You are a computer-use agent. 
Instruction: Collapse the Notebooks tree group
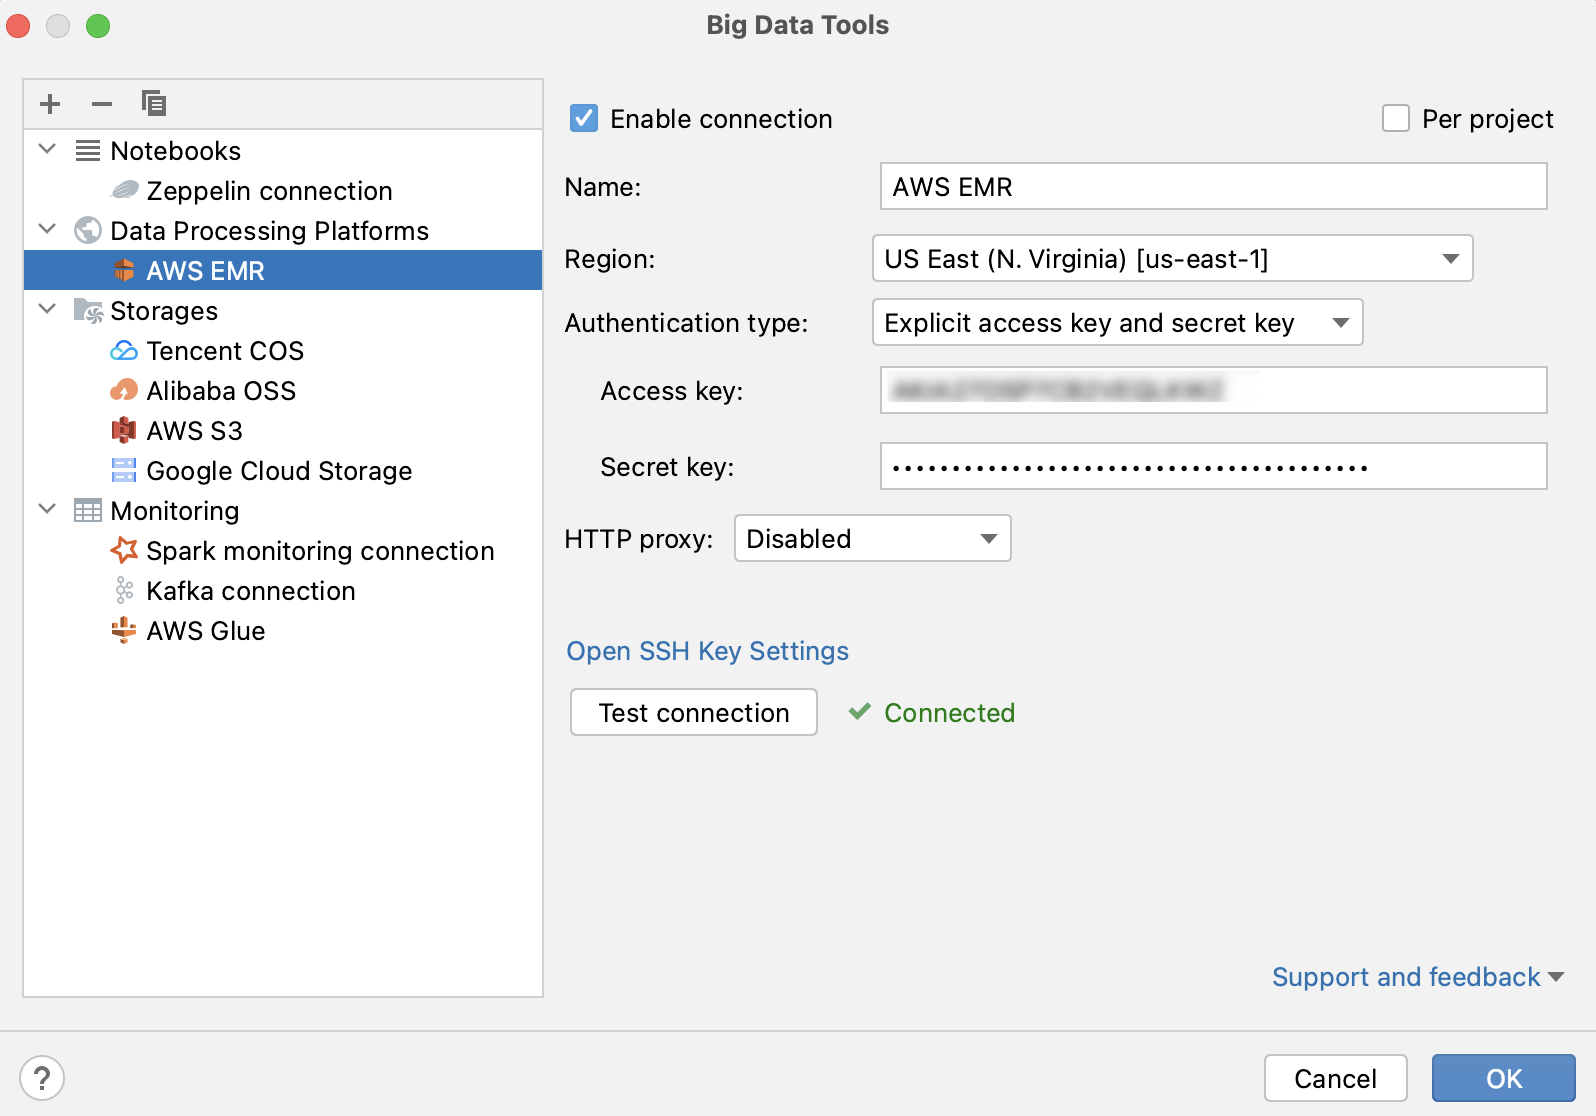pos(47,149)
